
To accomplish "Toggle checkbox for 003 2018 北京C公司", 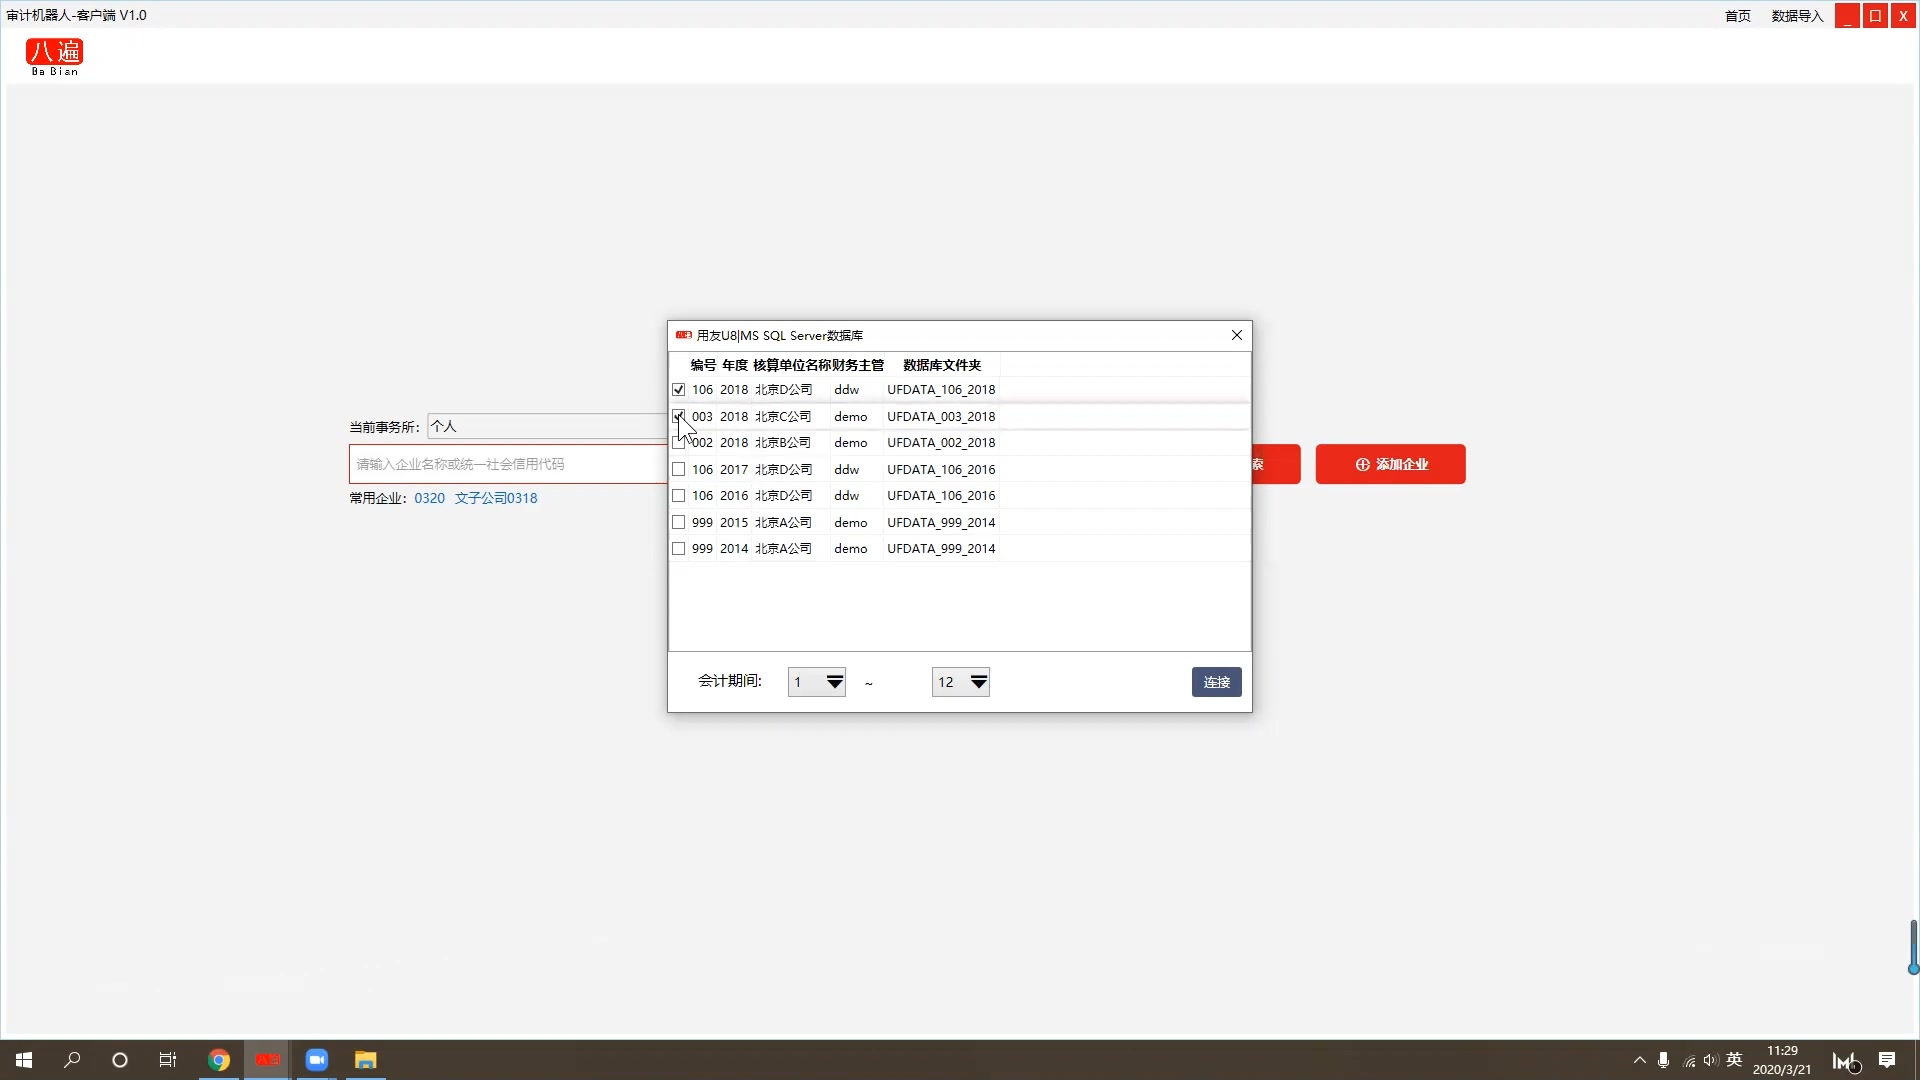I will [679, 416].
